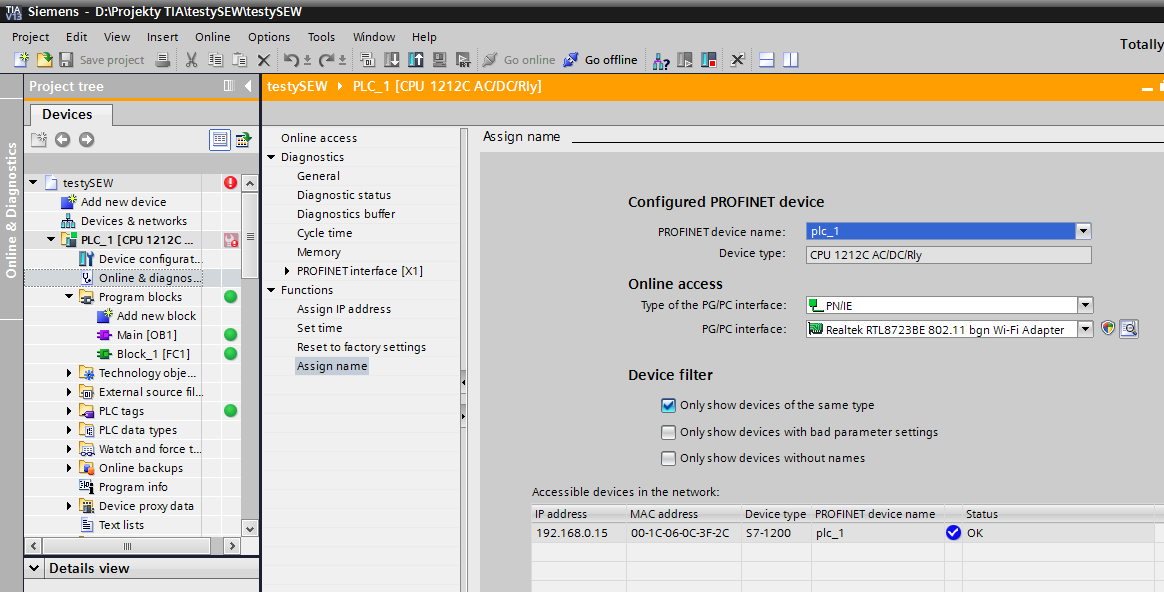Click the Start runtime RT icon
Viewport: 1164px width, 592px height.
tap(463, 59)
